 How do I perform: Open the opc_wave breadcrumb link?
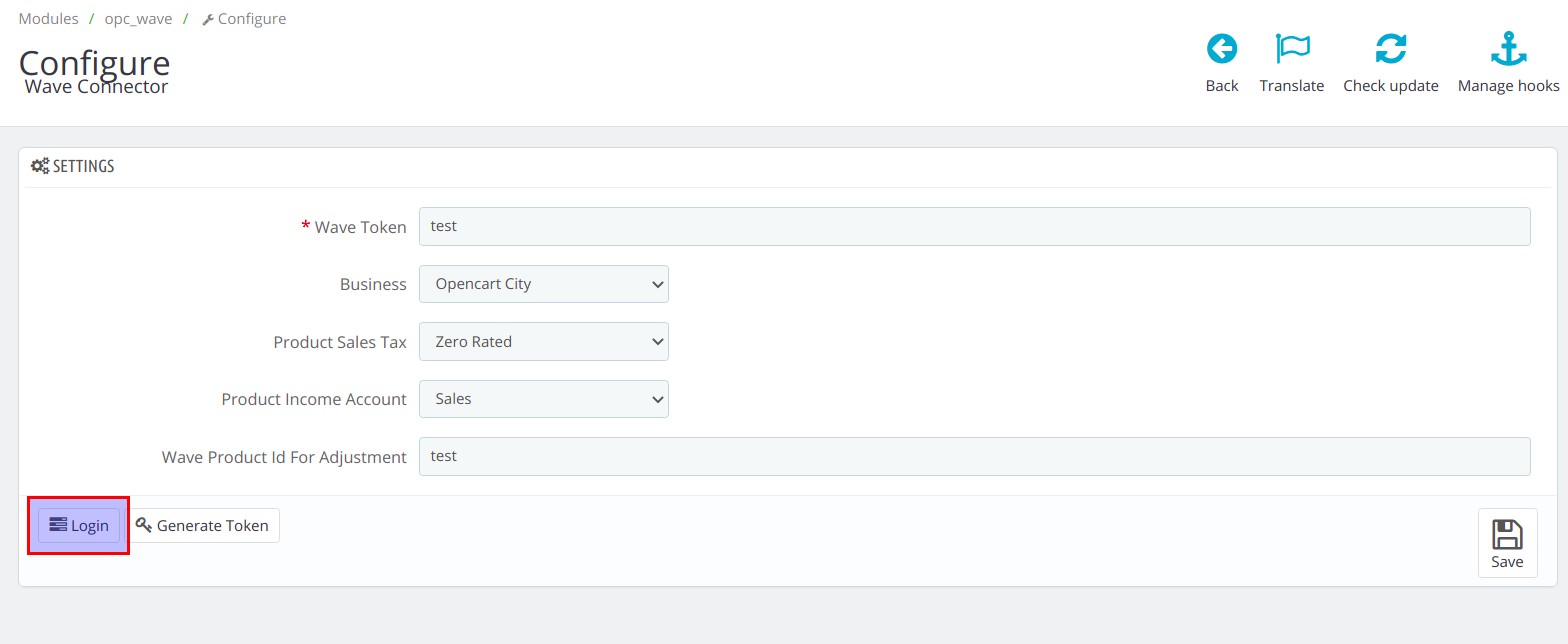coord(138,19)
